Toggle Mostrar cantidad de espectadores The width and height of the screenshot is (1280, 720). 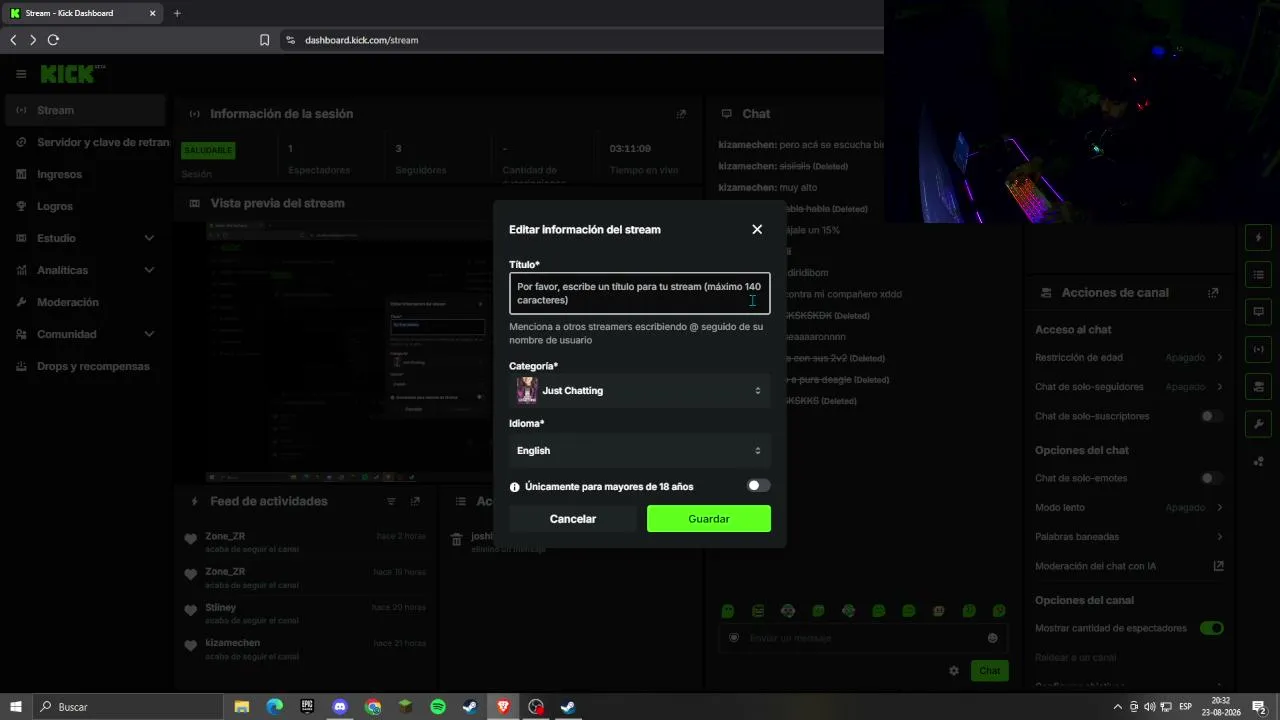[x=1212, y=628]
